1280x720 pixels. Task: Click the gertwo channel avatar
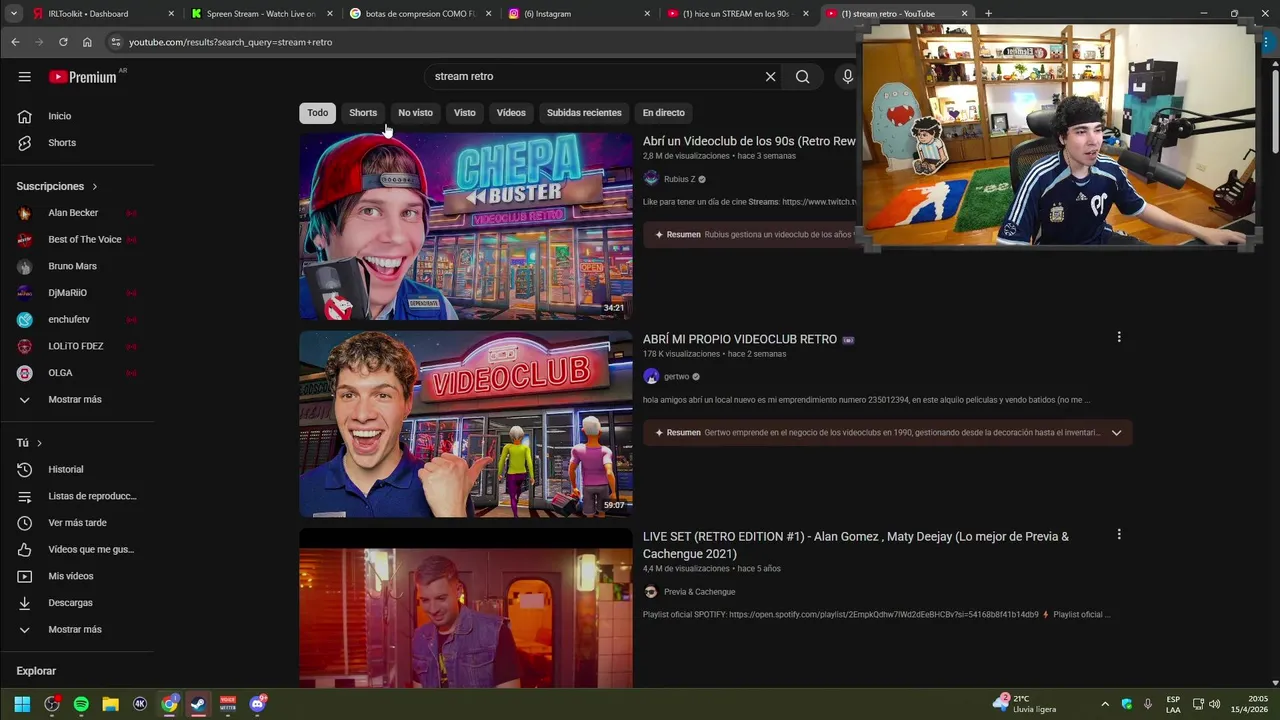[x=651, y=377]
